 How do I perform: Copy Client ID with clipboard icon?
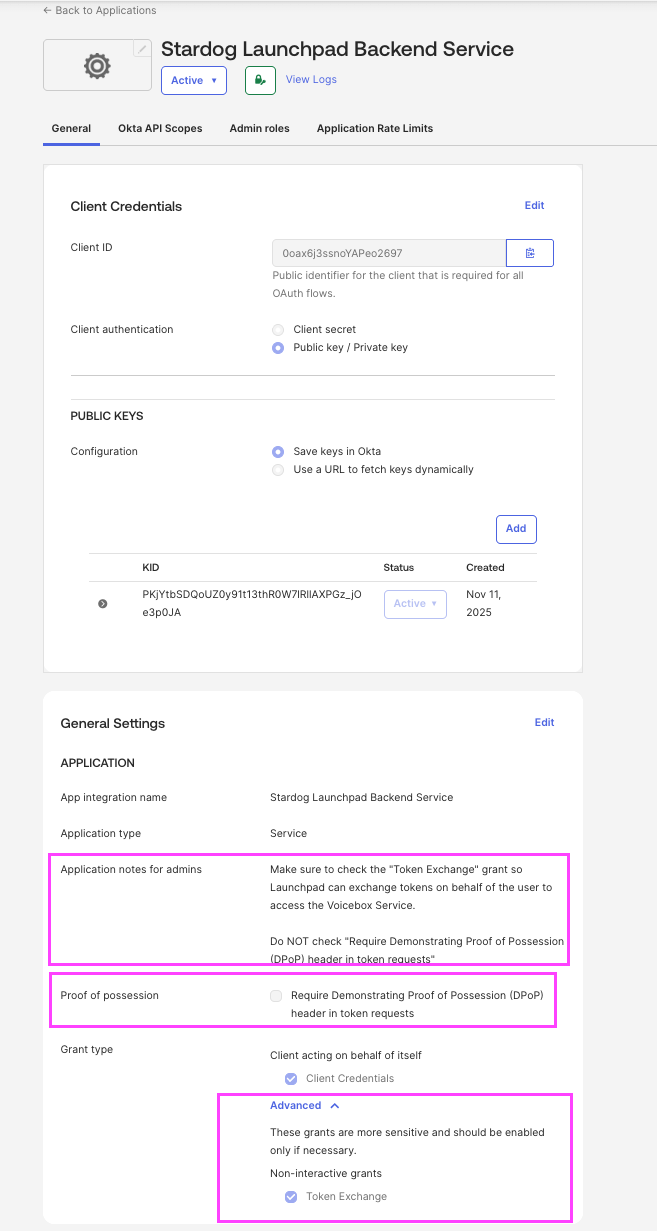tap(530, 253)
